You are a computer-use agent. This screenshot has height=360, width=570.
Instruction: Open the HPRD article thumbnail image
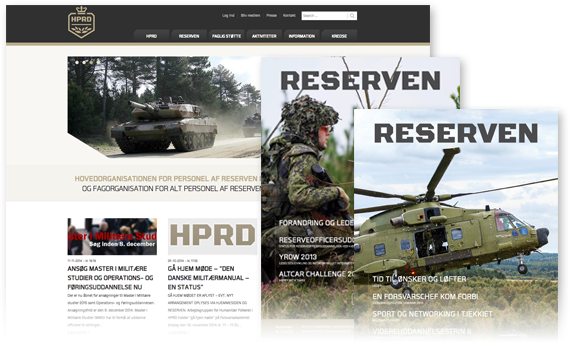[x=212, y=236]
